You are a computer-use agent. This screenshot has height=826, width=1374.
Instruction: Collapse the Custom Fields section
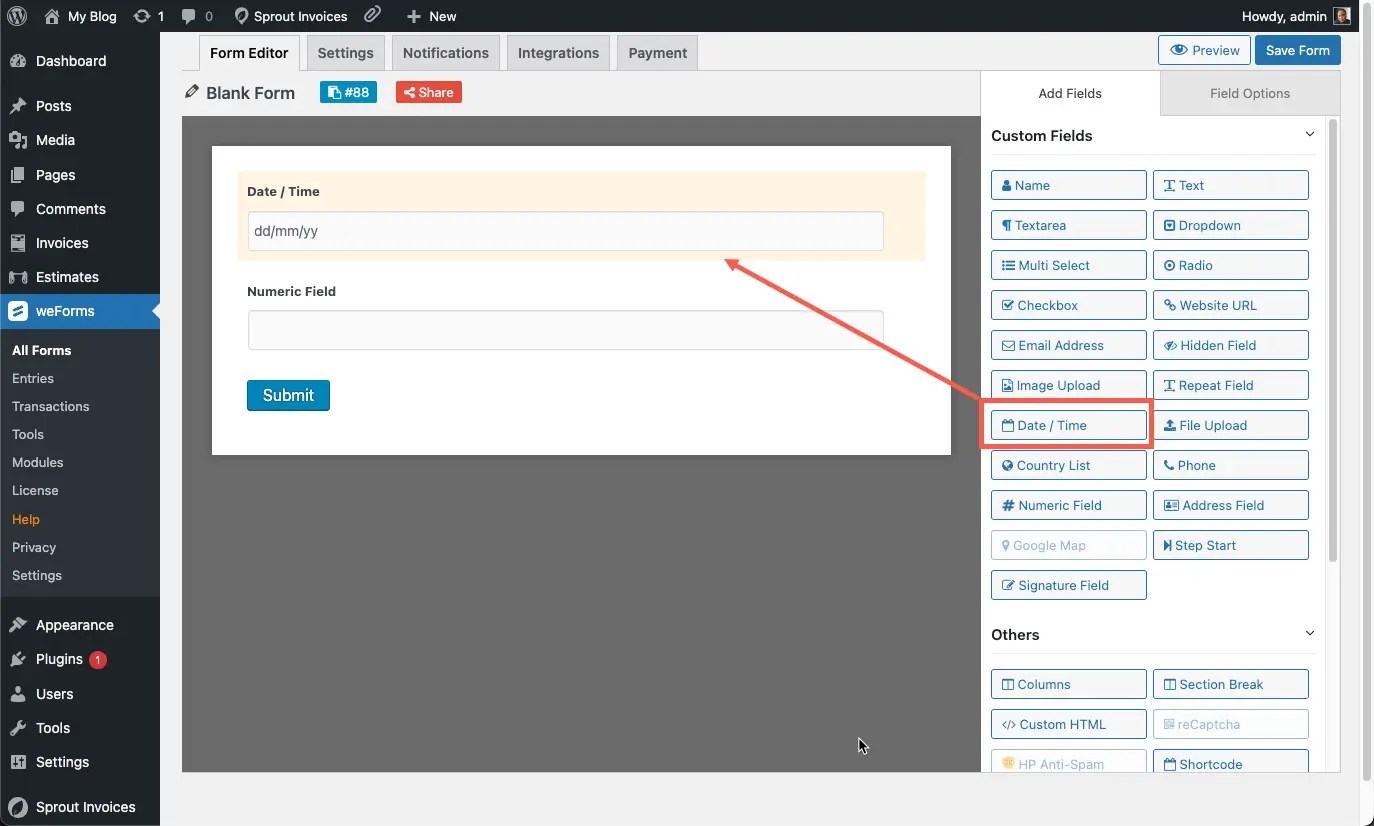pos(1310,133)
